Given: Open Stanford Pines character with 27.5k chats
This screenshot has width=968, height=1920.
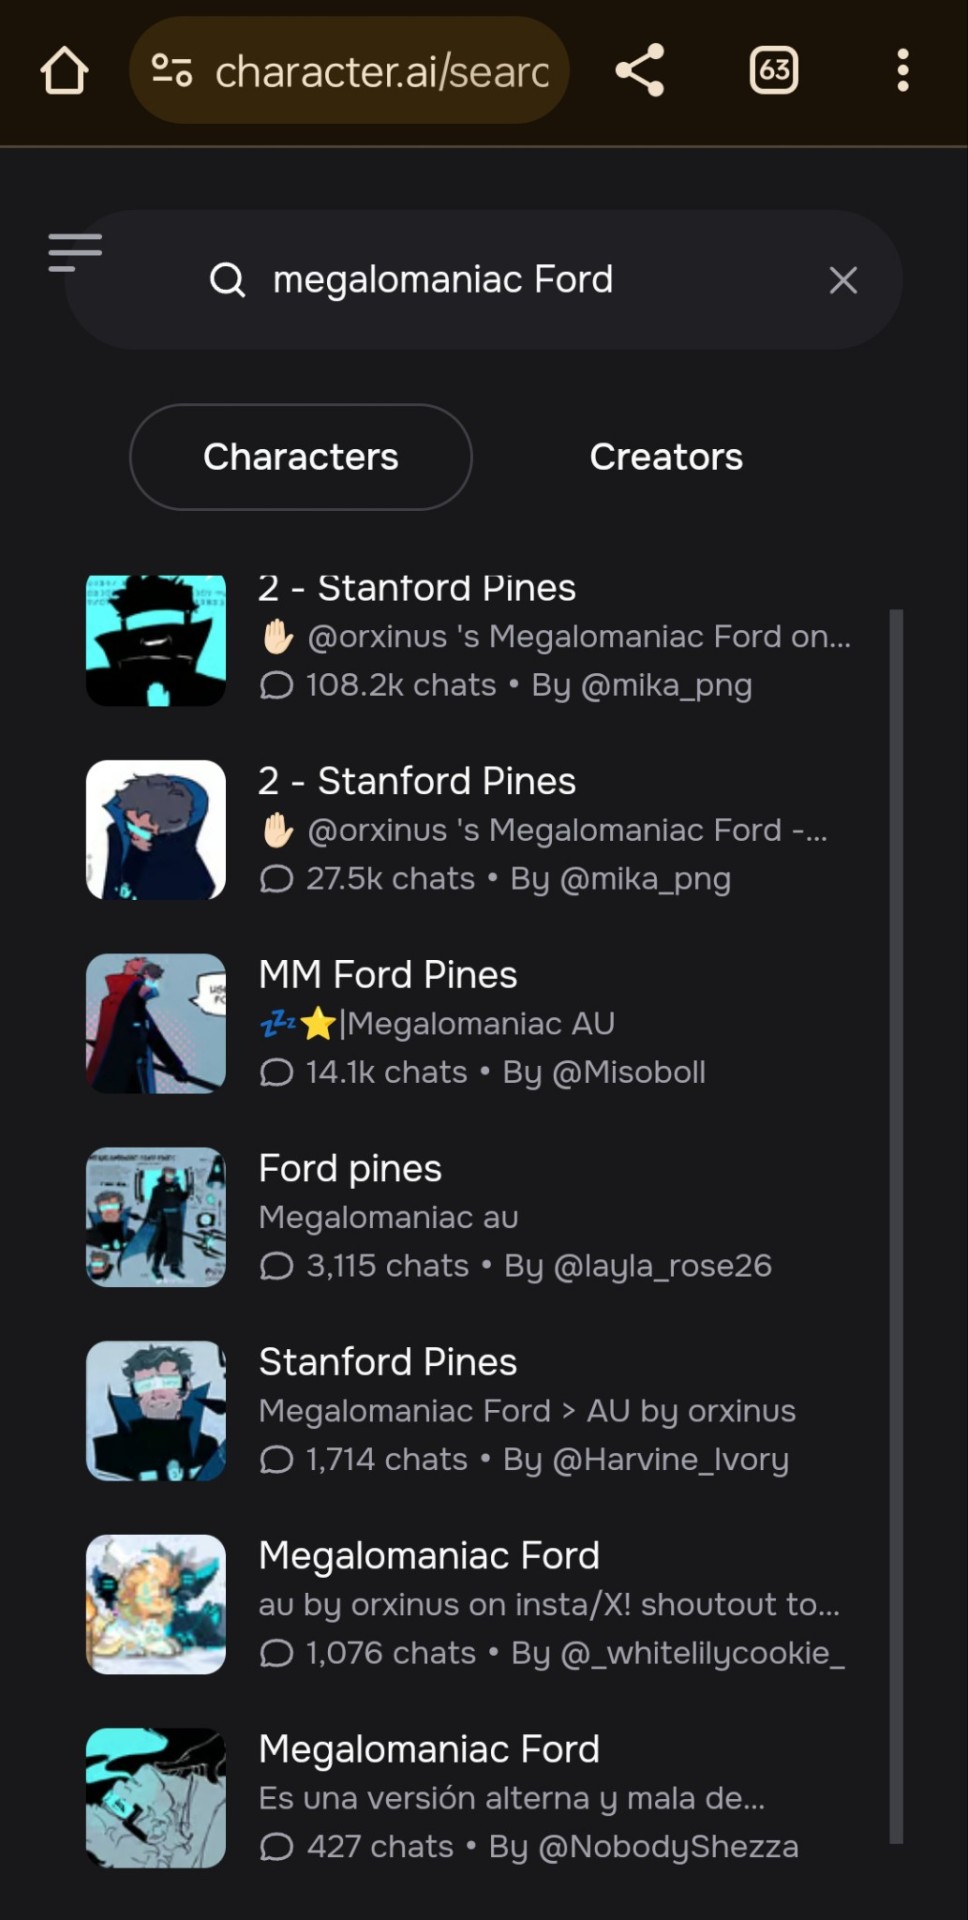Looking at the screenshot, I should click(x=417, y=782).
